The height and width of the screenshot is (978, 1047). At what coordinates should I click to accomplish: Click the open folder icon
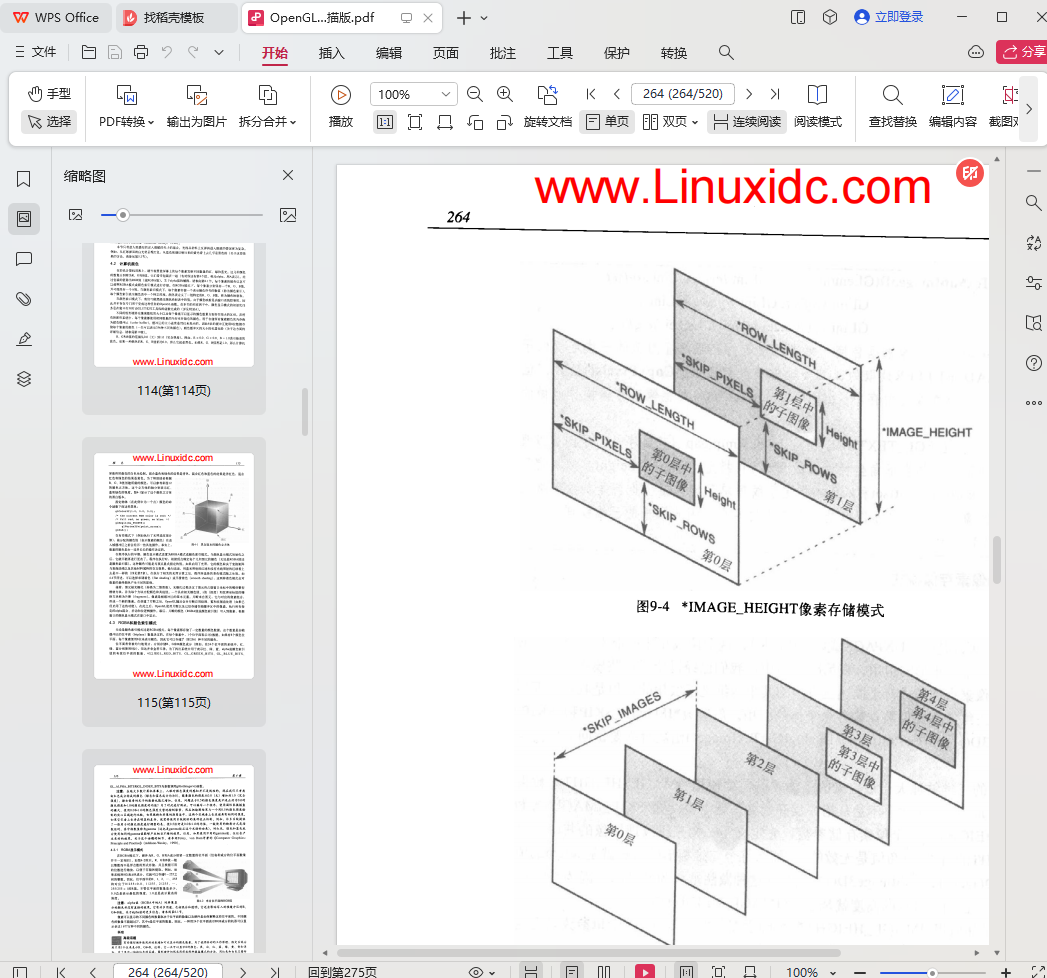coord(89,52)
